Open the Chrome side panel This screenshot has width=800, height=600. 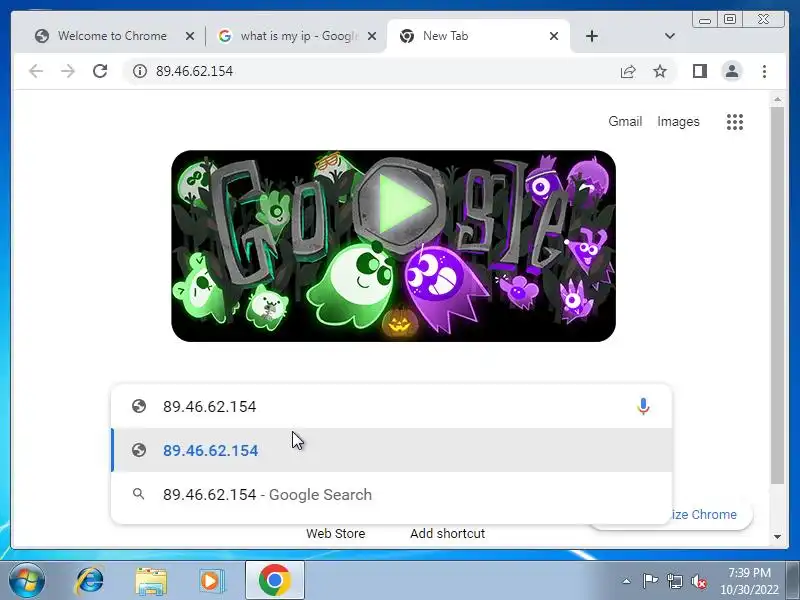(699, 71)
